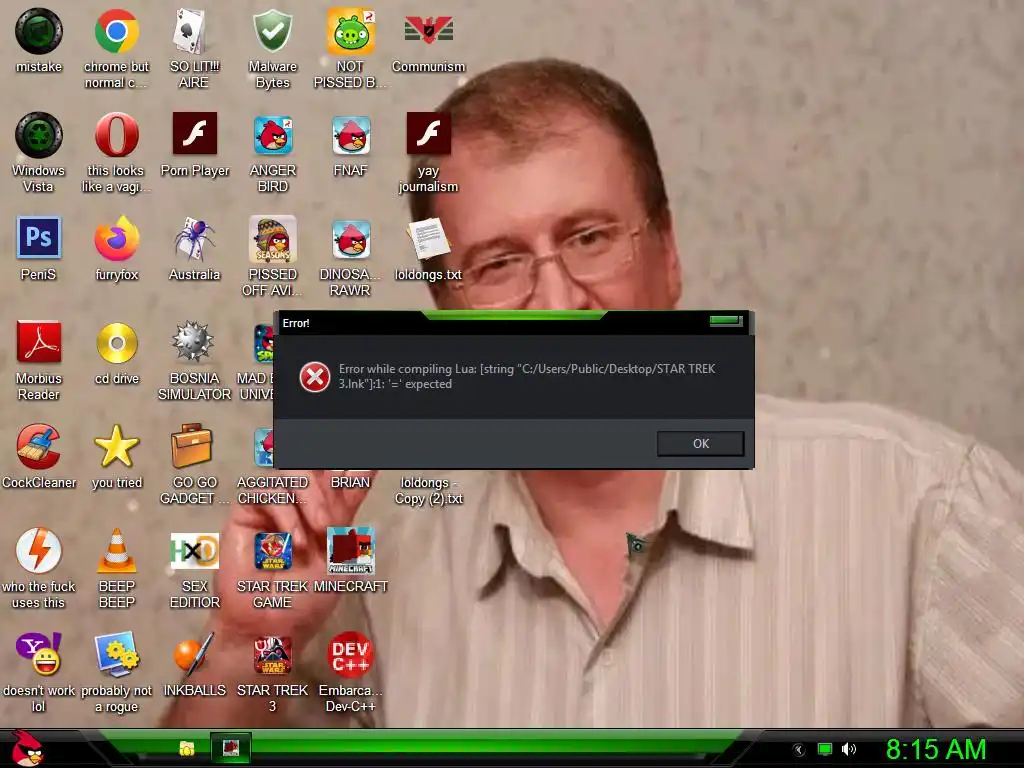1024x768 pixels.
Task: Open the 'cd drive' disc icon
Action: pos(116,342)
